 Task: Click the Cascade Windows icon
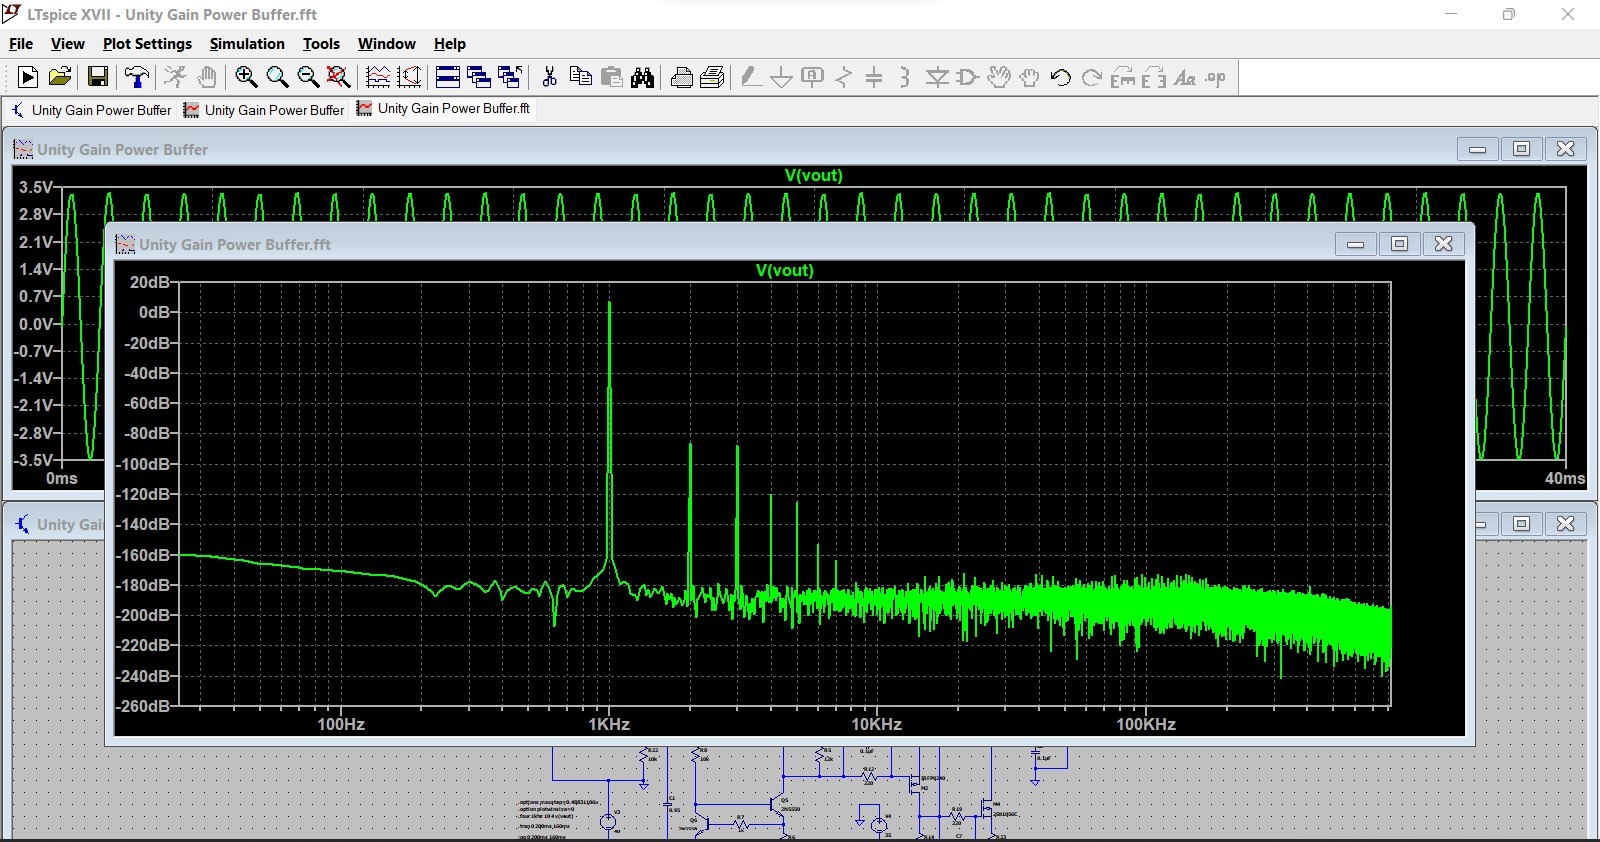click(x=479, y=77)
